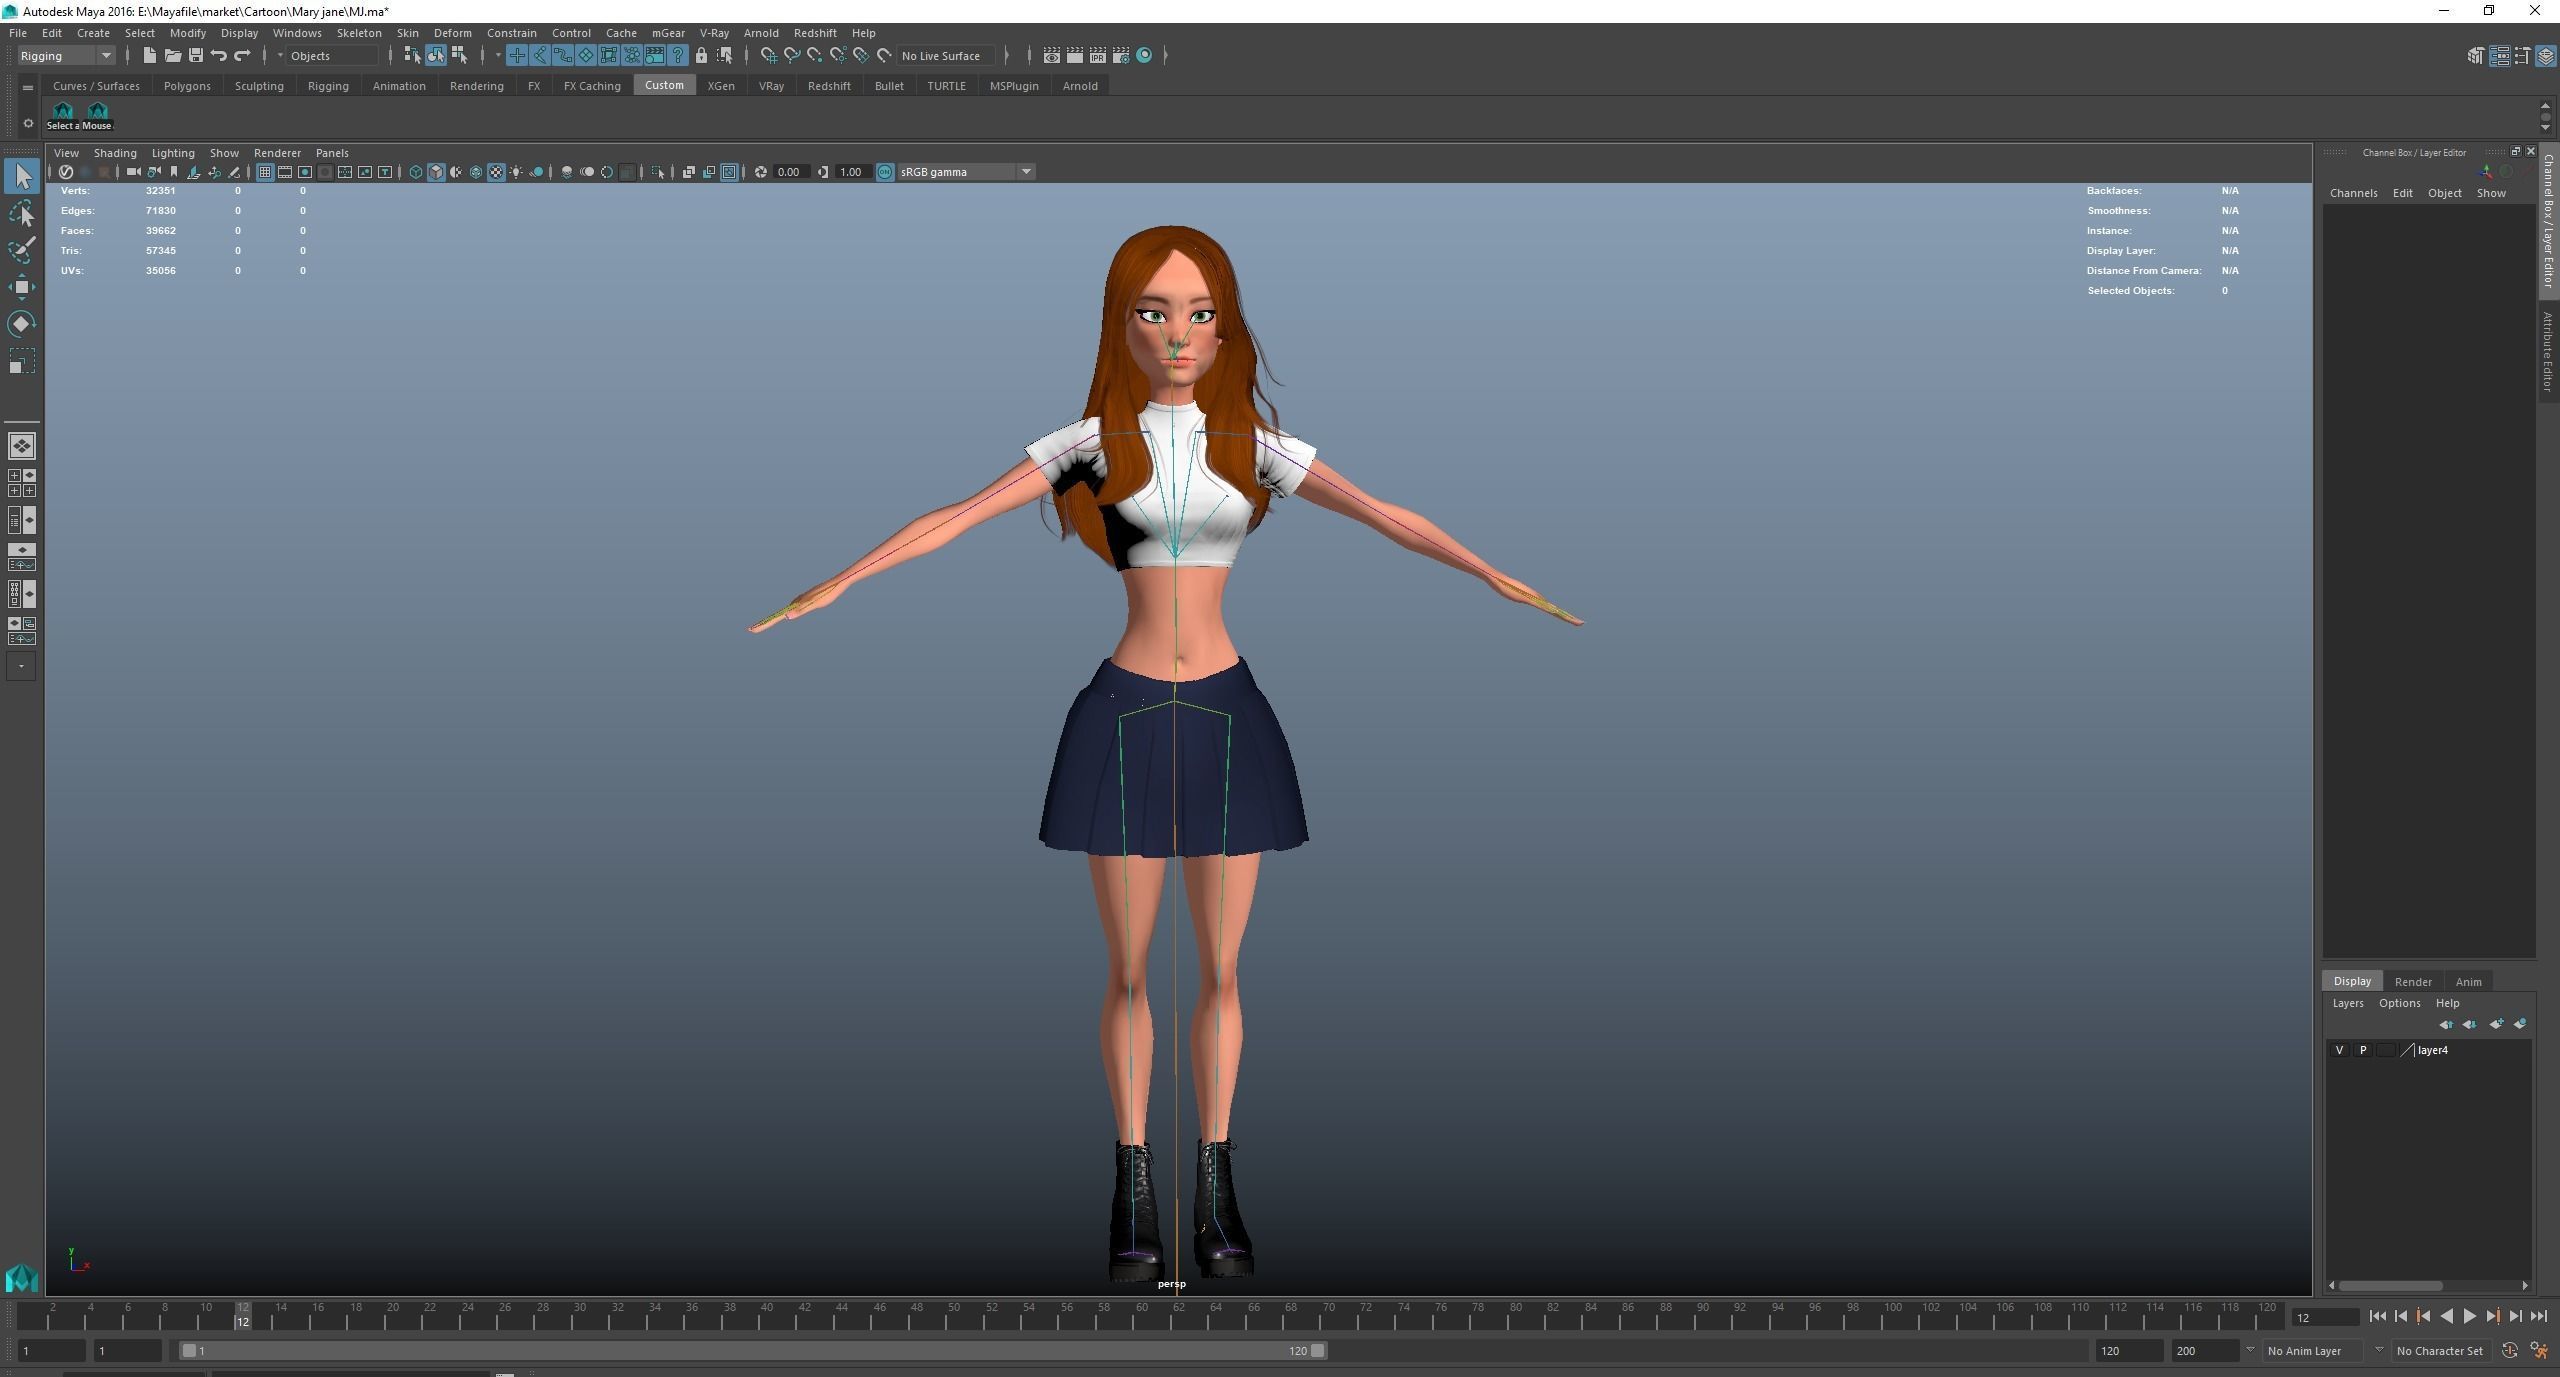Choose the Paint selection tool
The height and width of the screenshot is (1377, 2560).
click(x=22, y=250)
